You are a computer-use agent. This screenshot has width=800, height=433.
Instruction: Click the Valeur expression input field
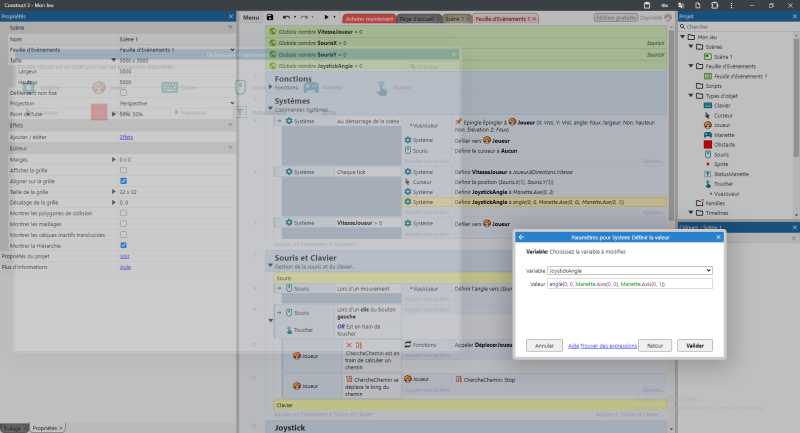[x=630, y=284]
